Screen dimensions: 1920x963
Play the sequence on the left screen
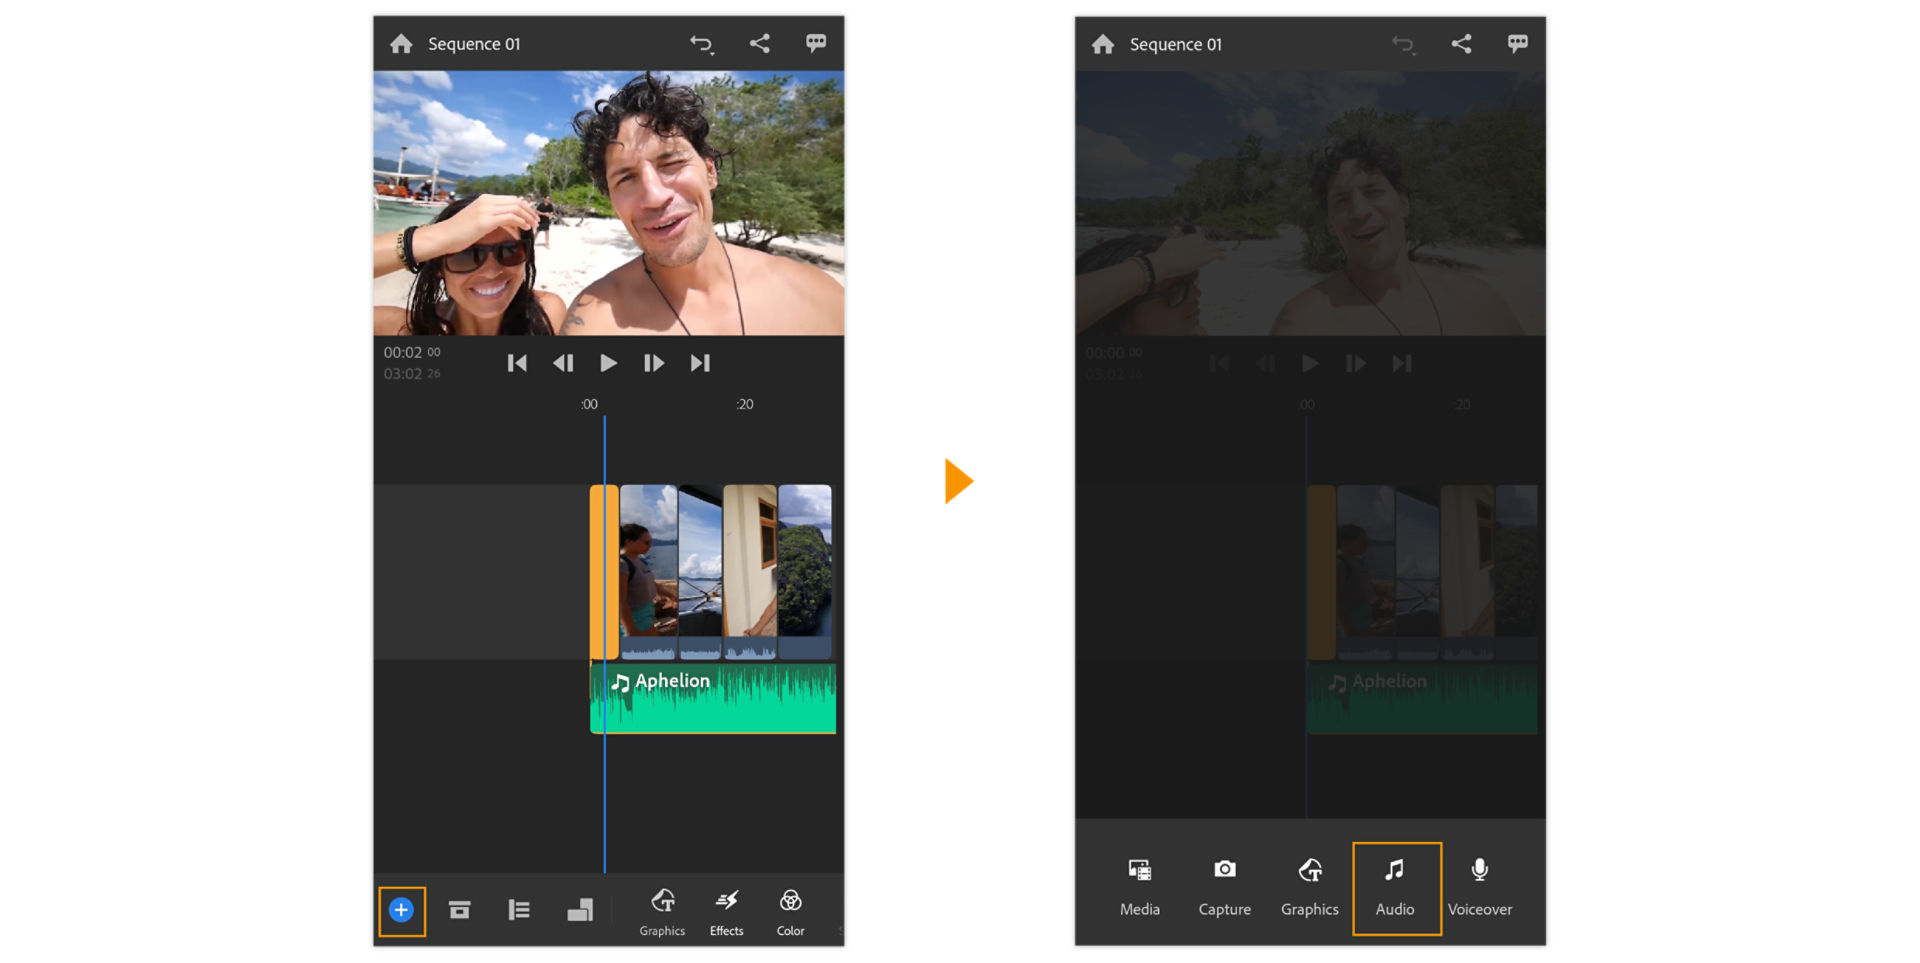point(608,363)
